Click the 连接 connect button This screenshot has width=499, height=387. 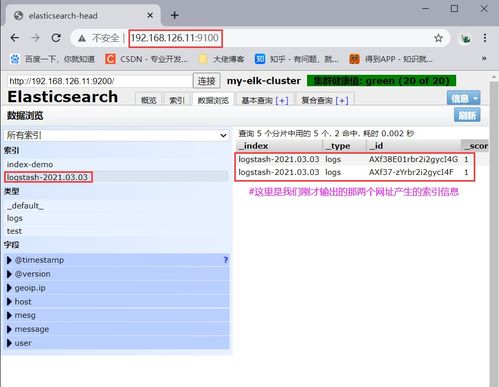(x=207, y=81)
